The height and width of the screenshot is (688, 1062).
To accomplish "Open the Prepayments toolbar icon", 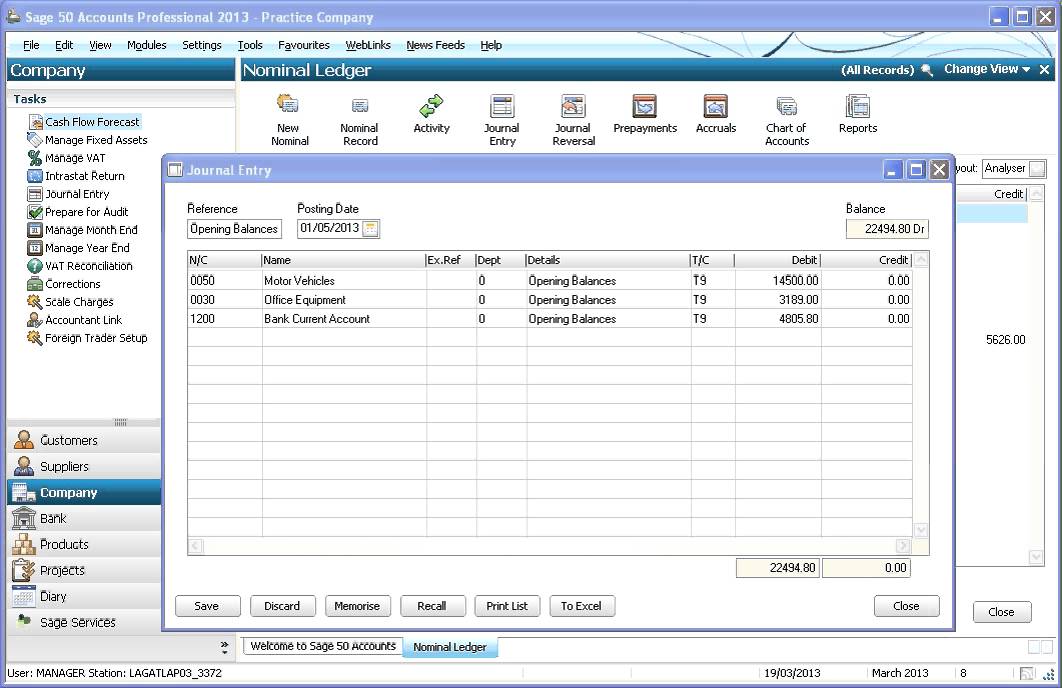I will tap(645, 114).
